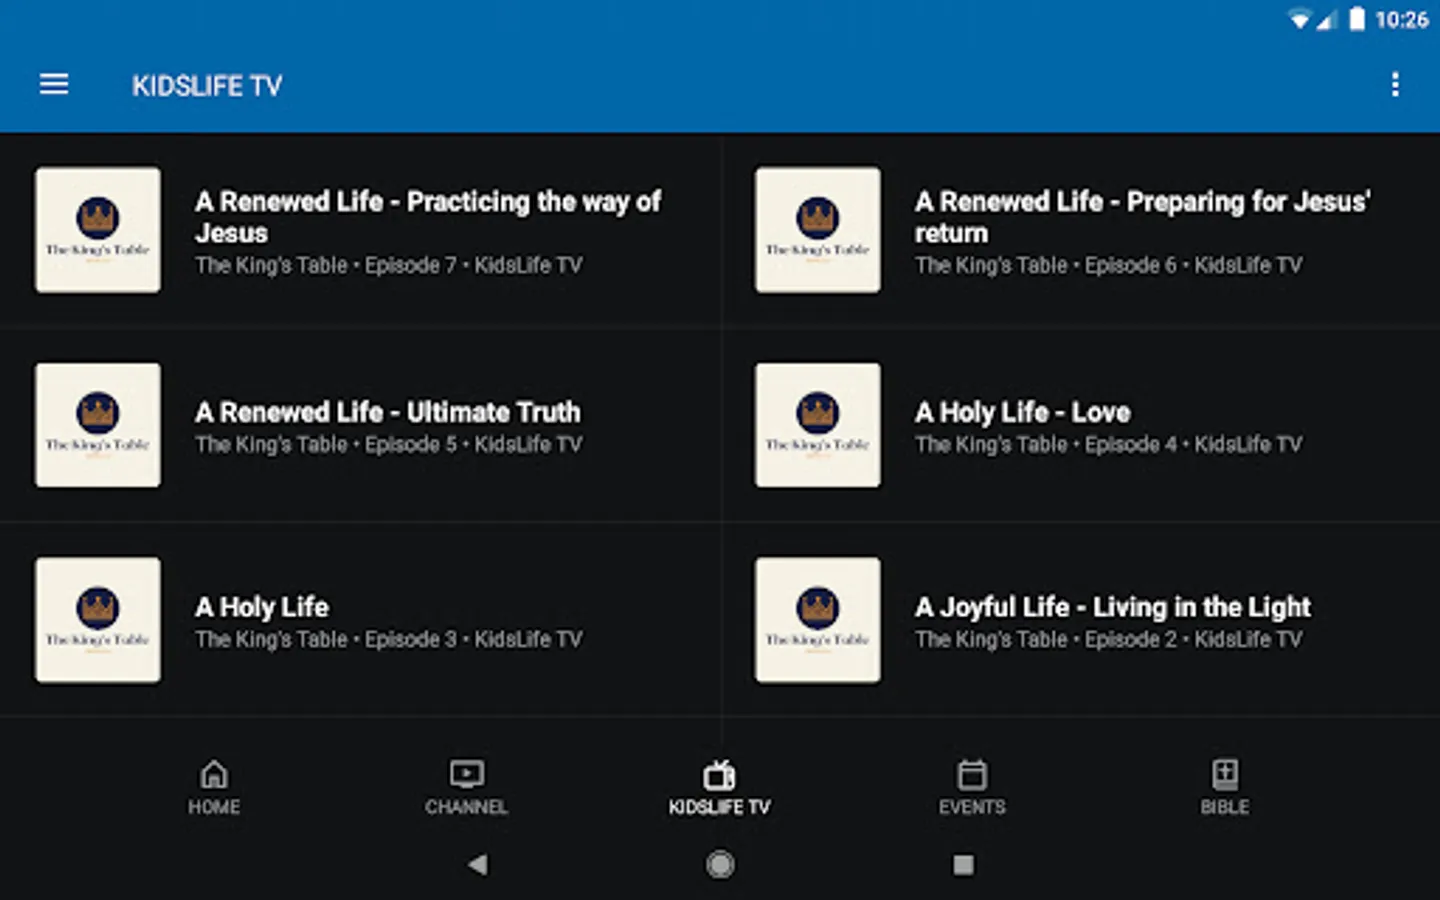Open Episode 5 King's Table thumbnail
This screenshot has width=1440, height=900.
click(x=98, y=425)
